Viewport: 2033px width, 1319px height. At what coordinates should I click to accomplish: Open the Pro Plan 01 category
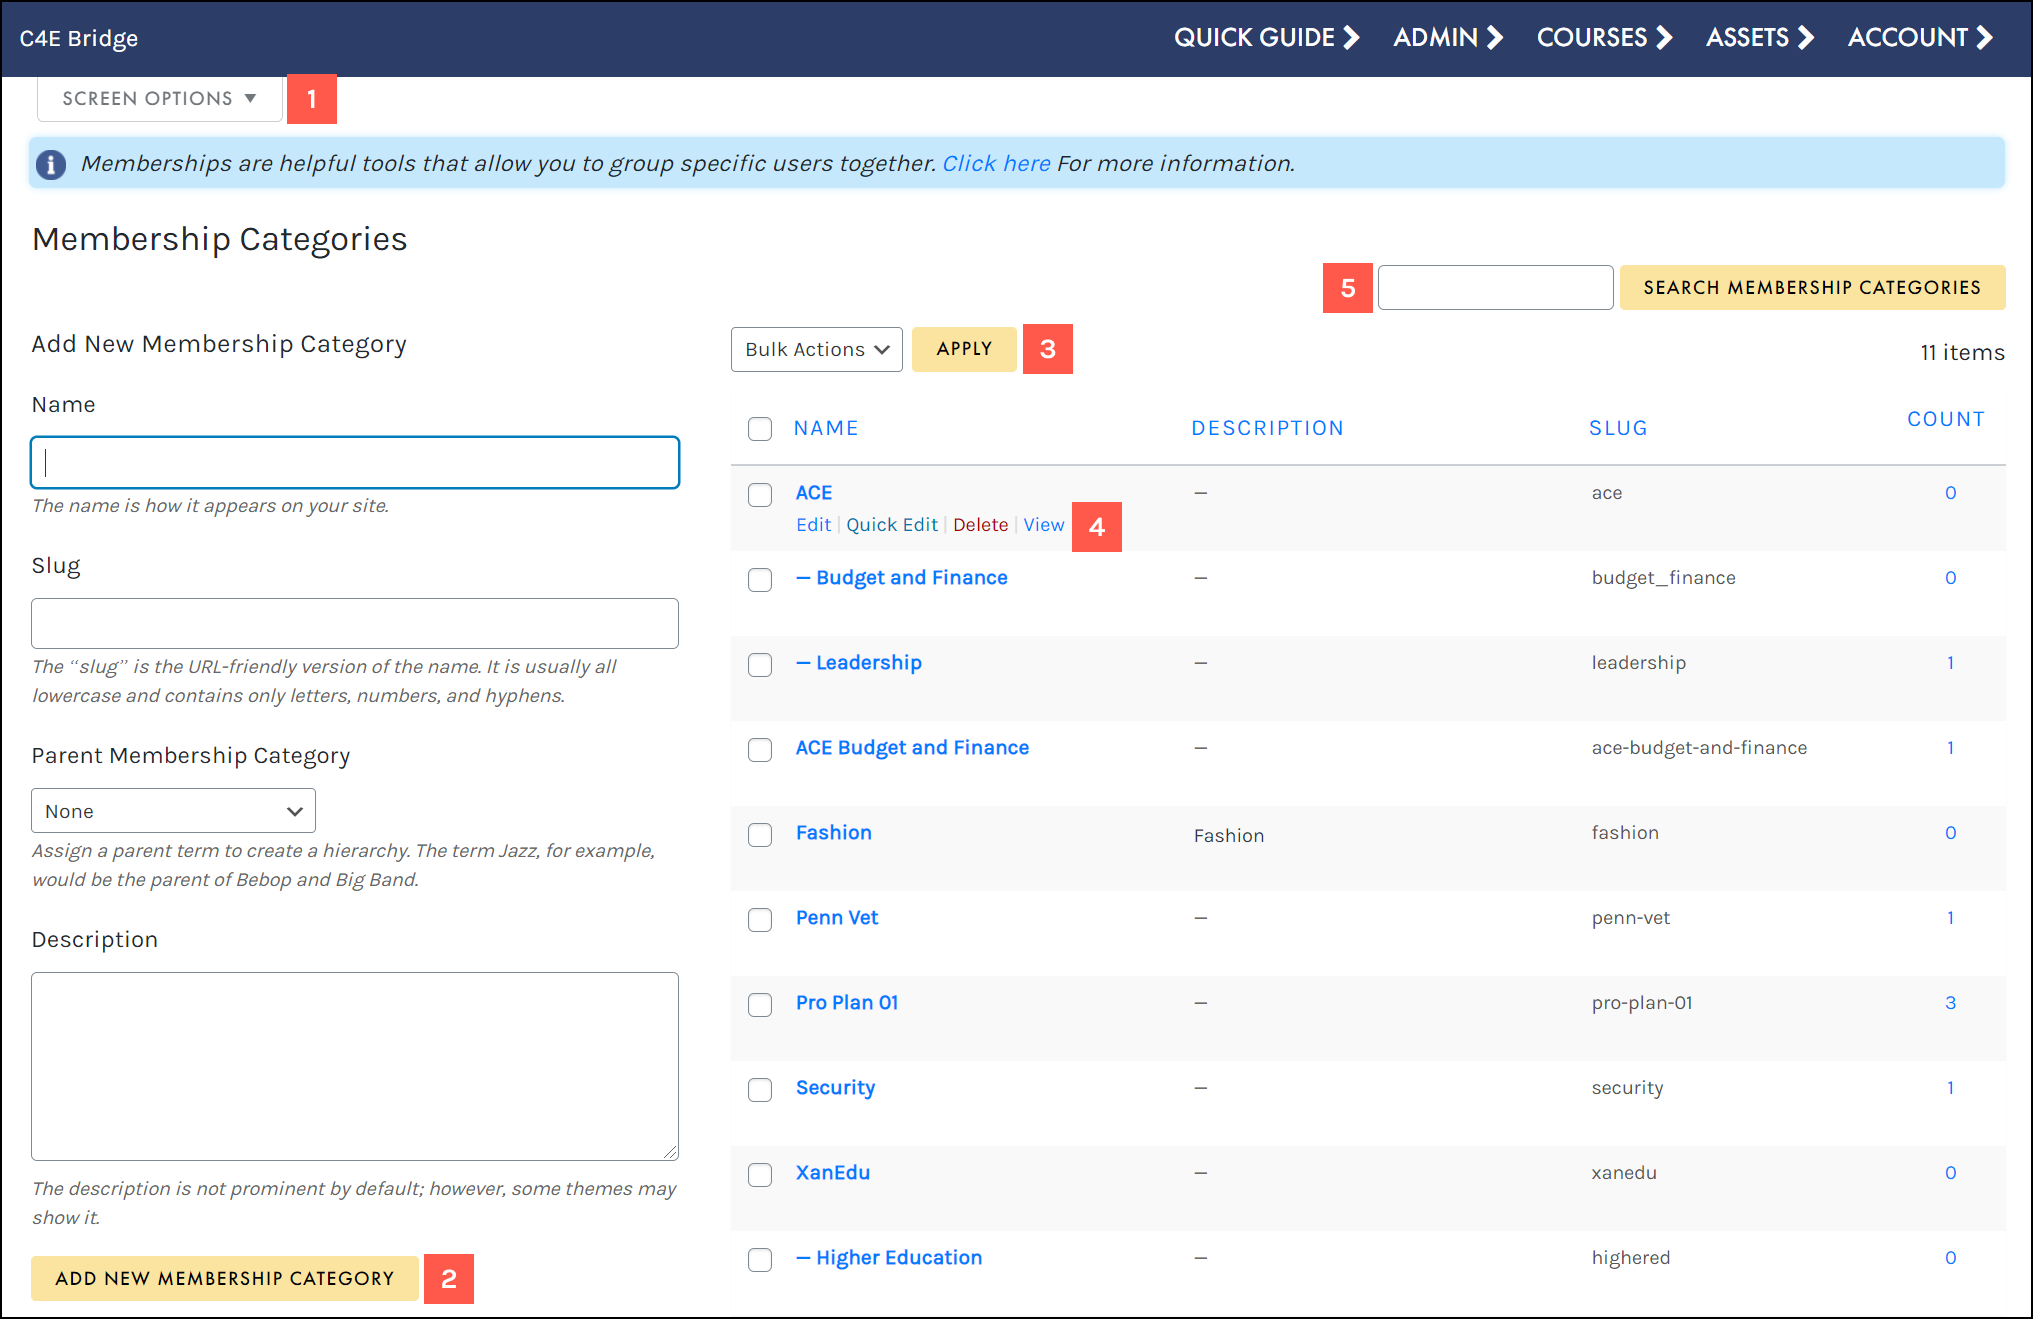(847, 1003)
